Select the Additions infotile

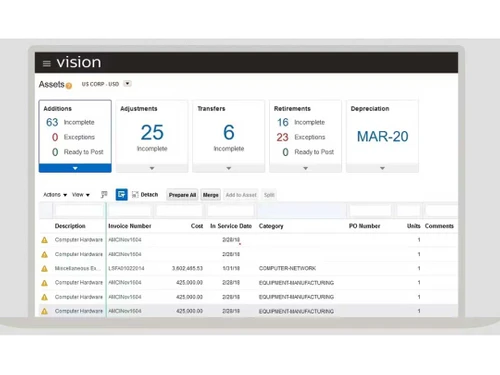pyautogui.click(x=75, y=136)
